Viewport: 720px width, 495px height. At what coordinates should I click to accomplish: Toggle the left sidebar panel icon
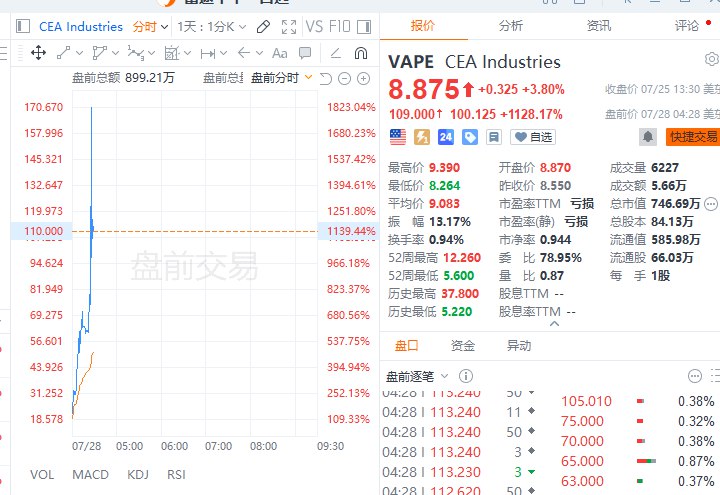pos(22,26)
